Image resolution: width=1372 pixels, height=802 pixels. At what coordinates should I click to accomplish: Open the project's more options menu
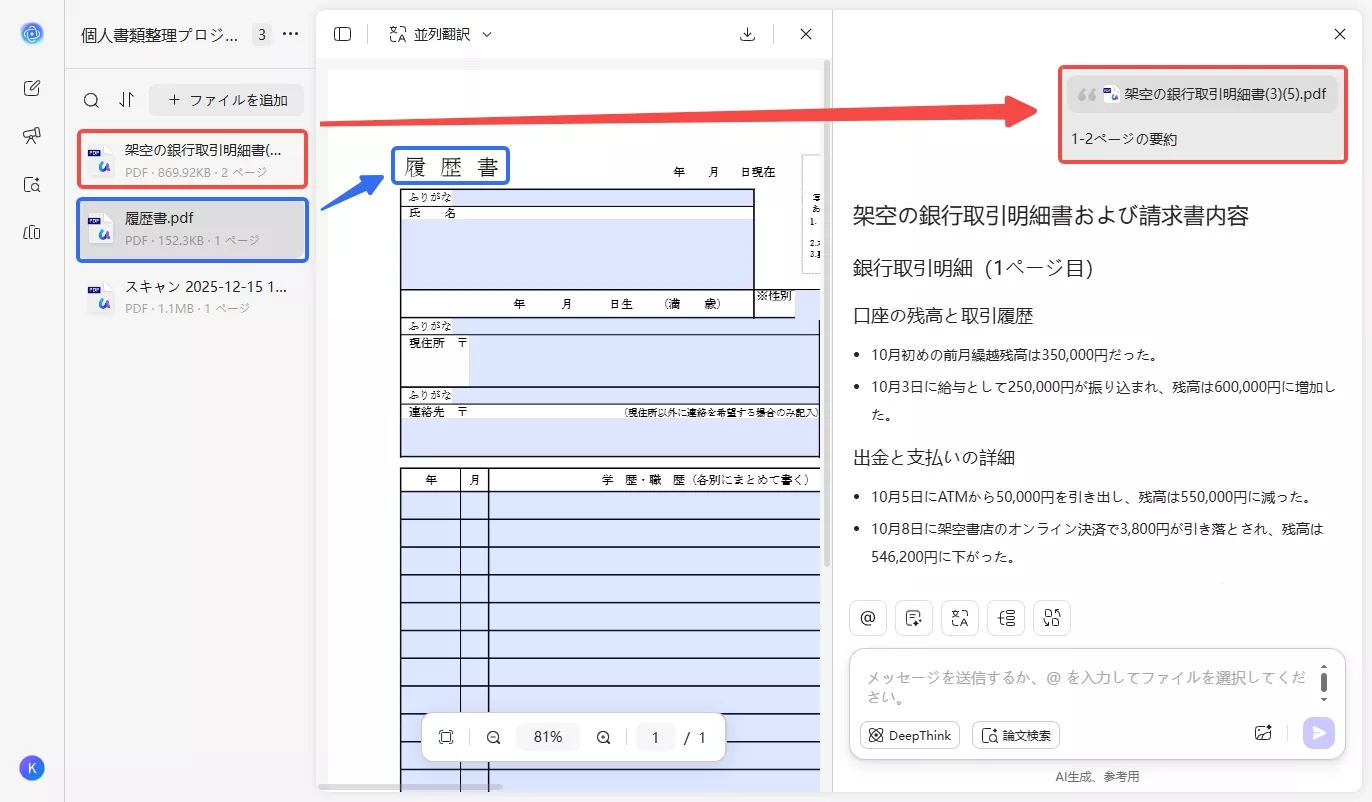[289, 33]
